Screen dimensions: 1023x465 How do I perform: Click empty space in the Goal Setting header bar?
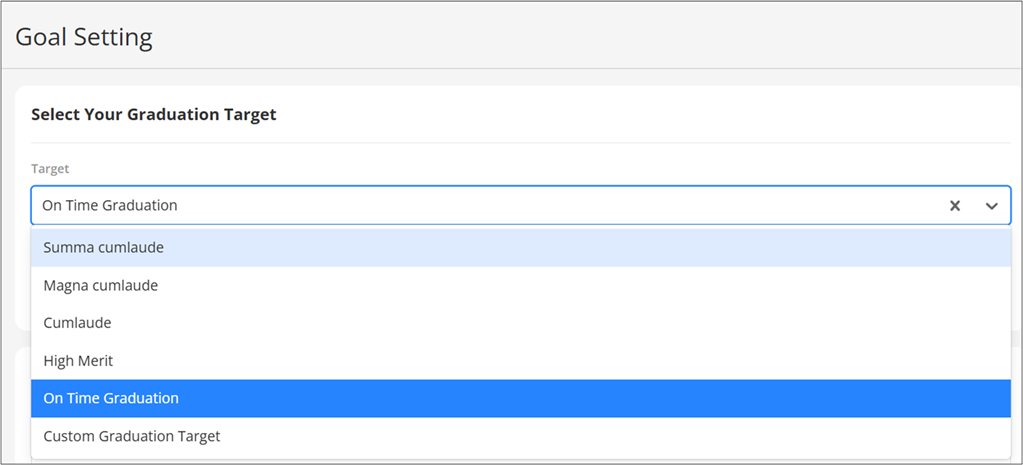(x=600, y=38)
